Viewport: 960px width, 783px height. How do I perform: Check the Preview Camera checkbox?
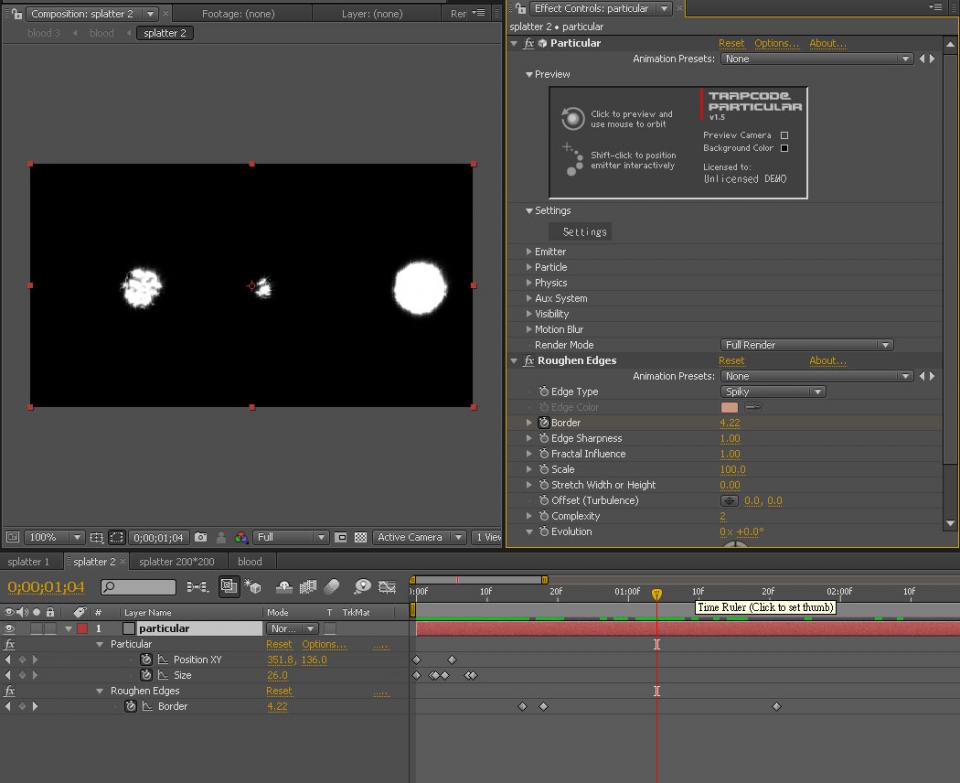click(784, 135)
